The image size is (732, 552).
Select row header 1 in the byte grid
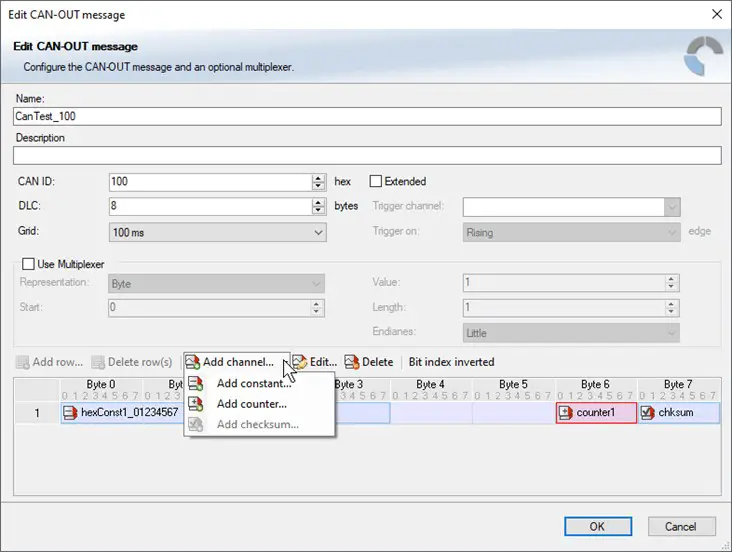pos(37,413)
